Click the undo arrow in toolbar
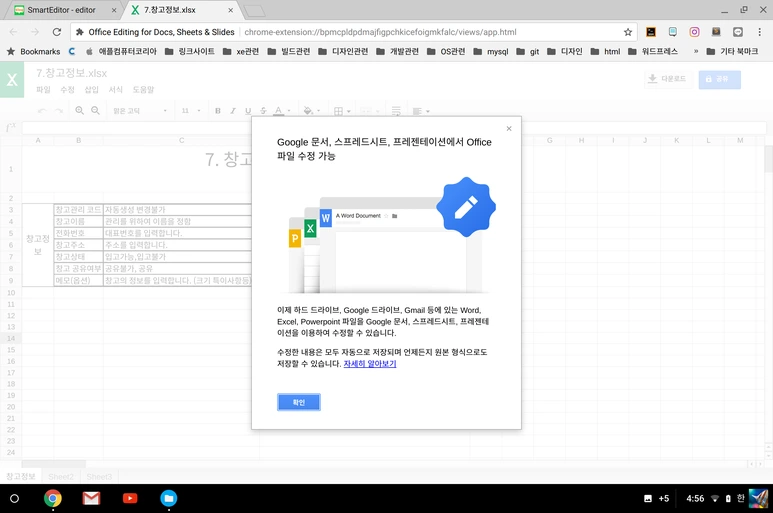The image size is (773, 513). (x=42, y=111)
